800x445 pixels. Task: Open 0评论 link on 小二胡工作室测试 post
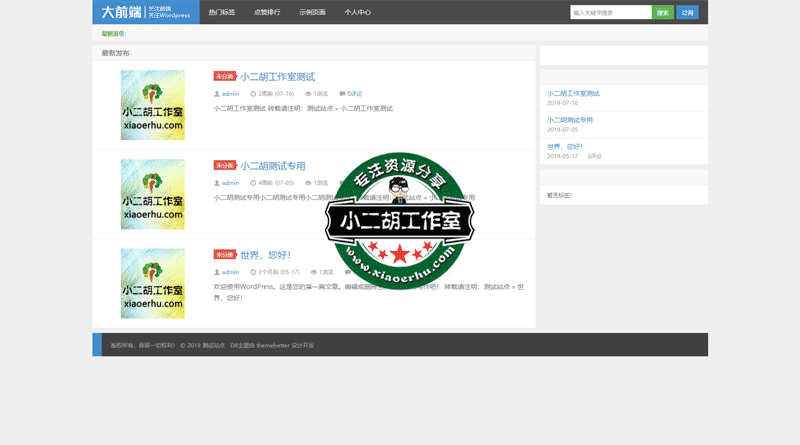(355, 94)
